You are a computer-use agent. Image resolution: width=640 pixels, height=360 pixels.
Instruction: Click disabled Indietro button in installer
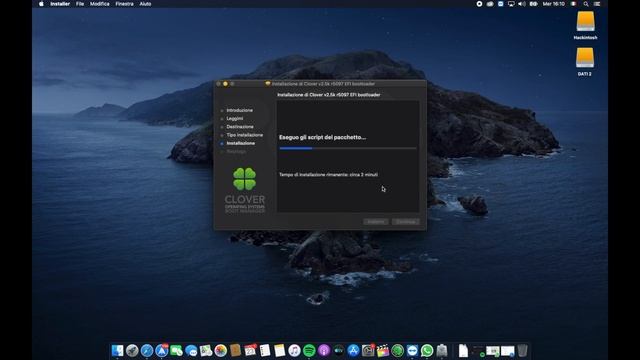tap(376, 222)
